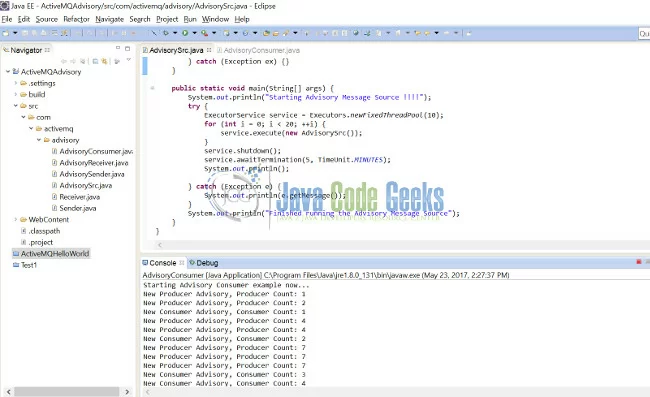Viewport: 650px width, 397px height.
Task: Collapse the ActiveMQAdvisory project node
Action: tap(8, 72)
